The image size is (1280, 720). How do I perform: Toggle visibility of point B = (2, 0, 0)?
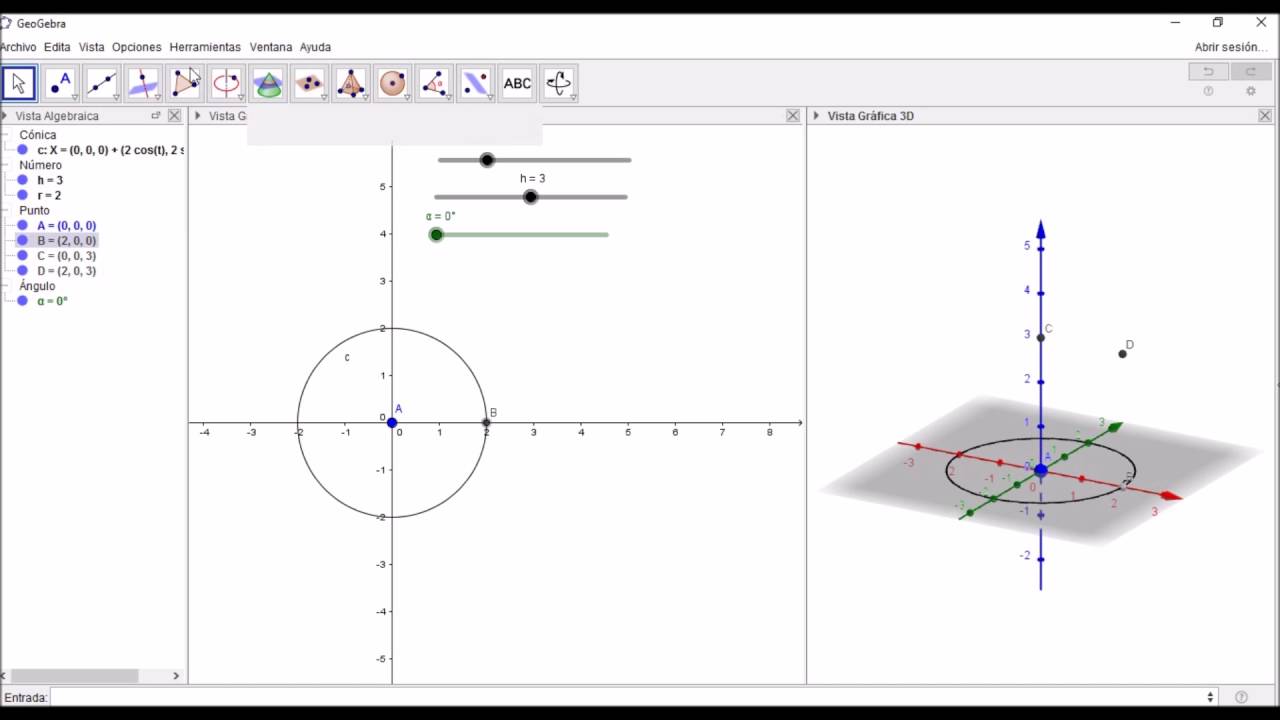tap(22, 241)
